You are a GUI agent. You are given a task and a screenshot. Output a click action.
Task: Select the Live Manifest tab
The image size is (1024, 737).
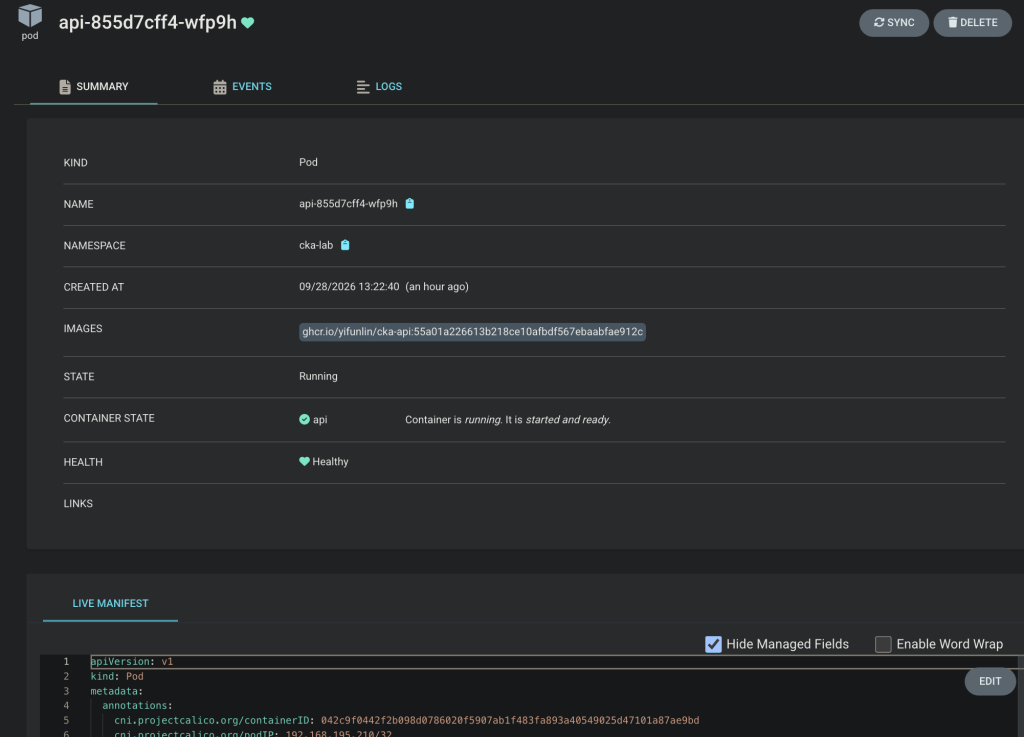click(110, 603)
